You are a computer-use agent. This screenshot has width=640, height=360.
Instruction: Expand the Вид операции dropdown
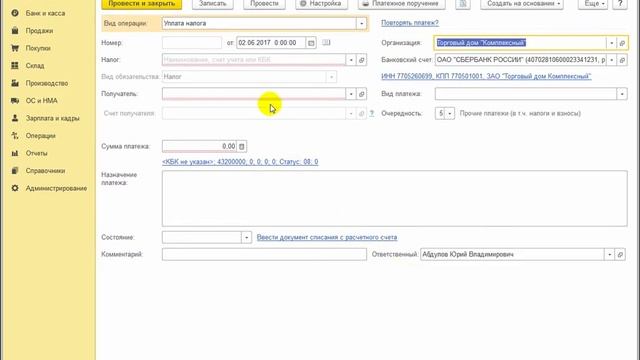[x=361, y=23]
